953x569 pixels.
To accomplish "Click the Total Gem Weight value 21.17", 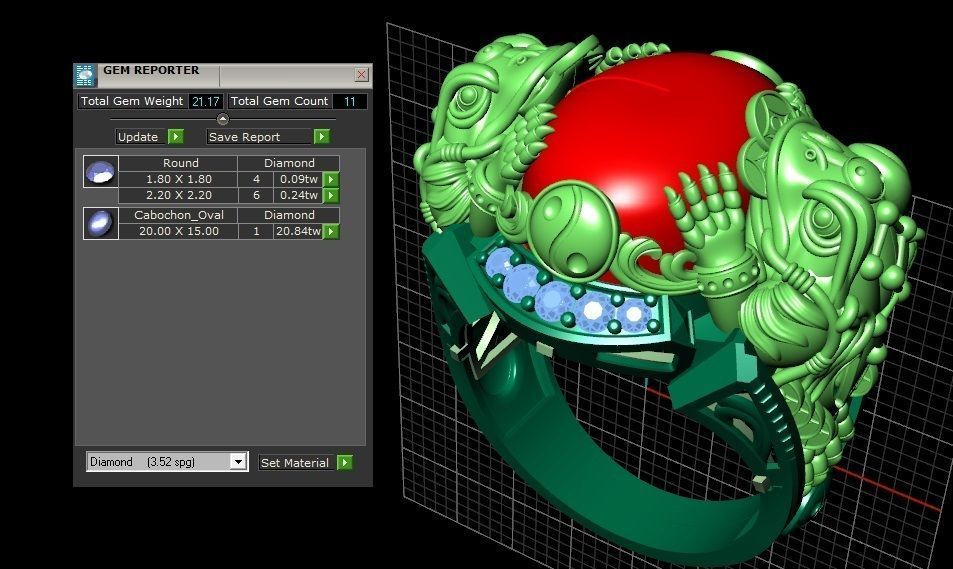I will [x=205, y=102].
